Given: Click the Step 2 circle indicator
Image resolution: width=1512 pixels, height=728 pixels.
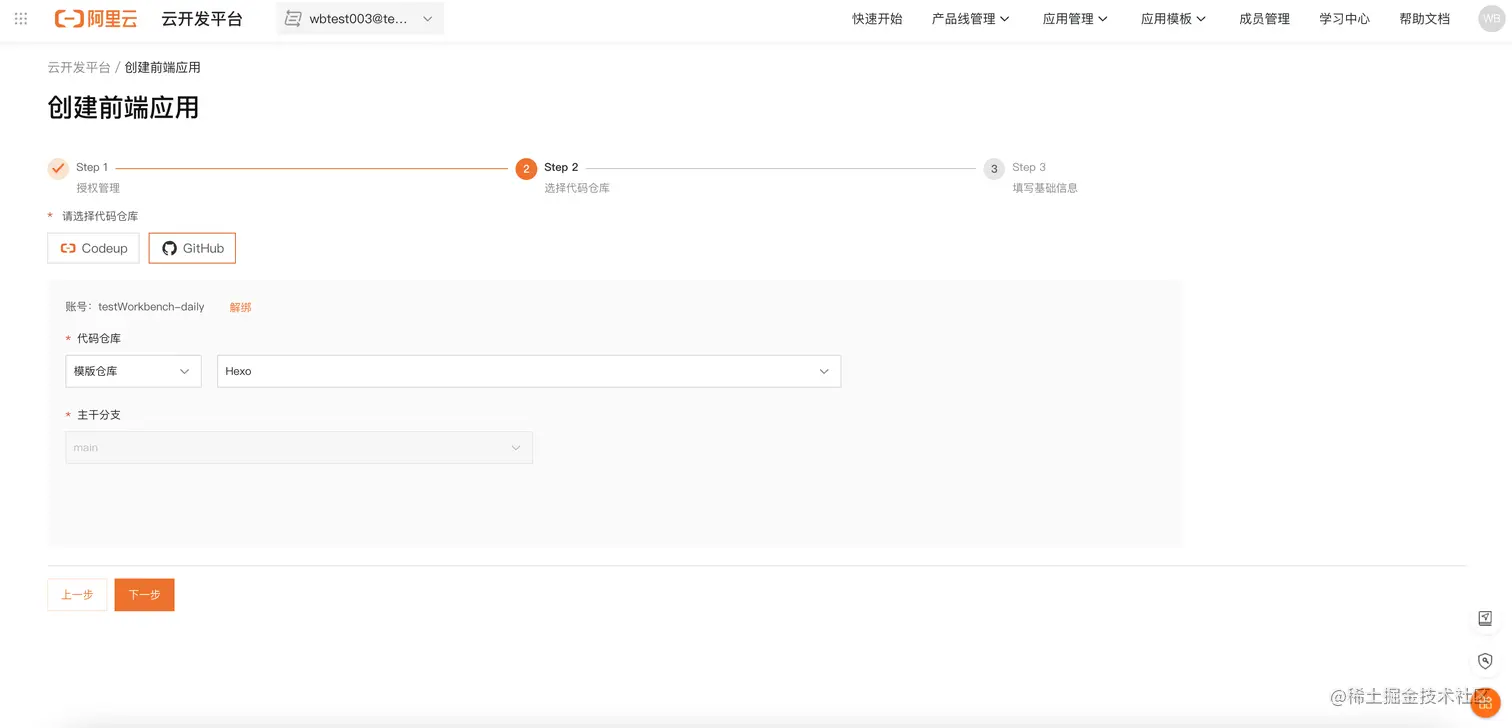Looking at the screenshot, I should [x=526, y=168].
